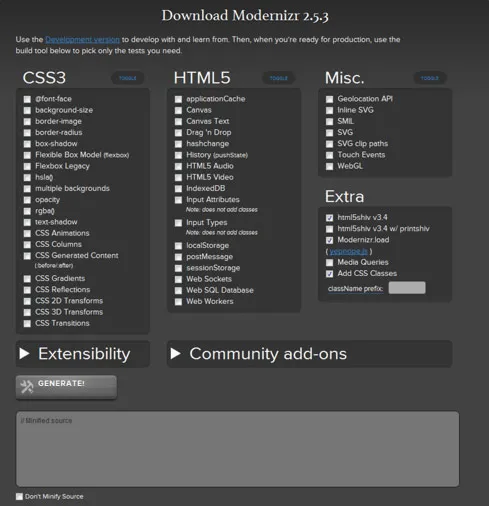Uncheck Add CSS Classes option

coord(329,274)
